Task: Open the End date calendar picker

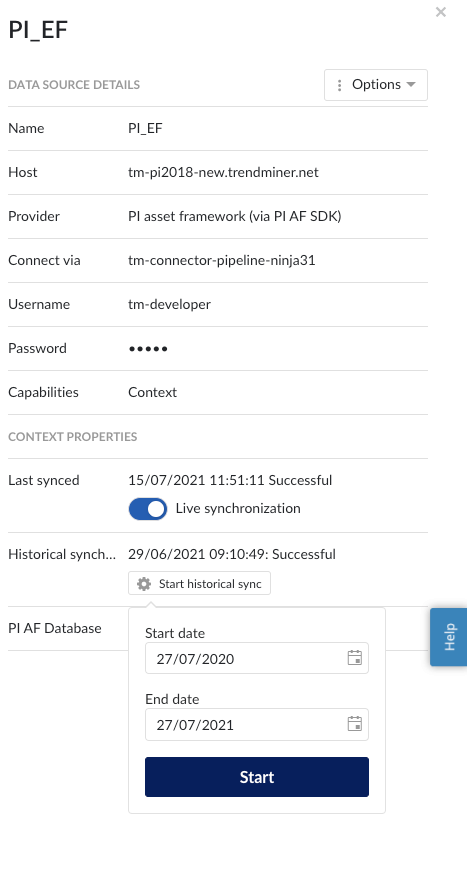Action: (x=355, y=724)
